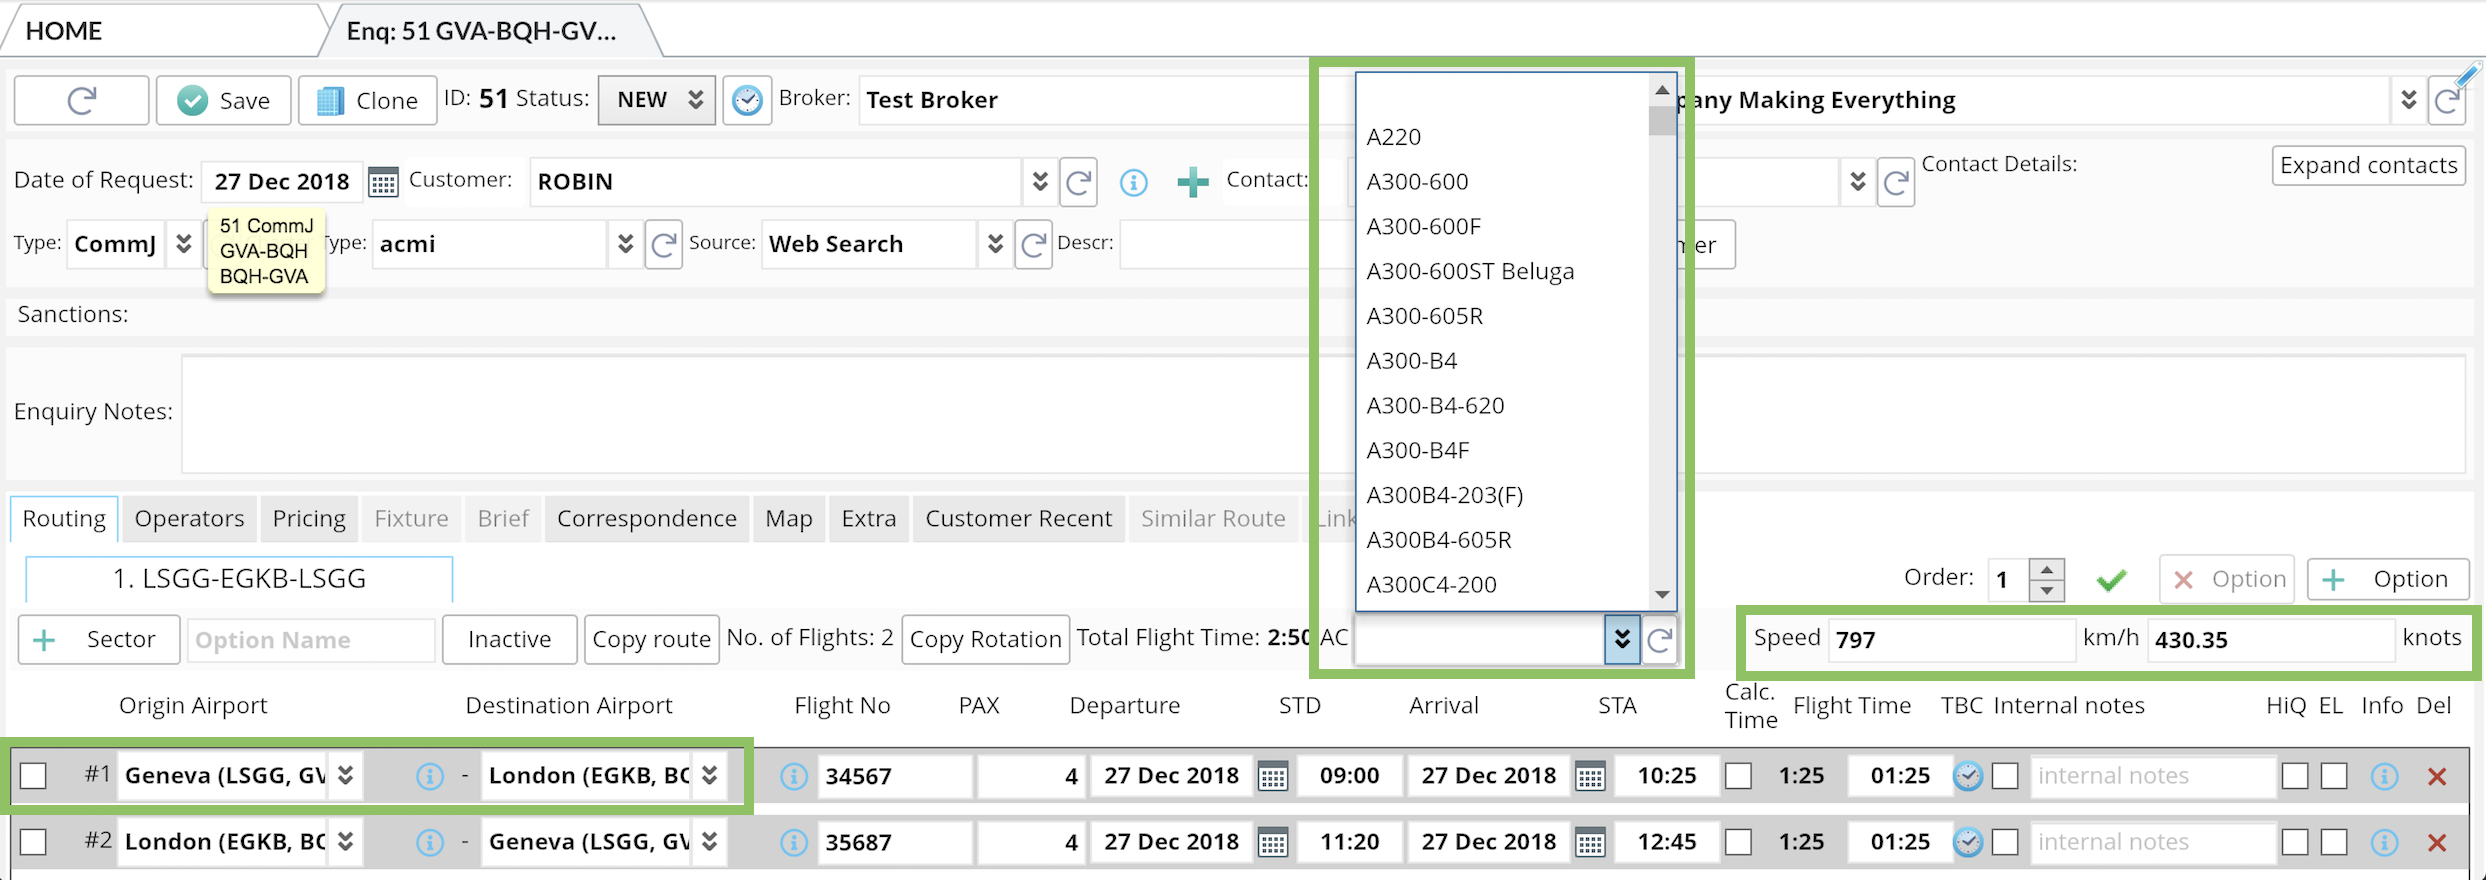This screenshot has height=880, width=2486.
Task: Click the info icon beside the Customer field
Action: point(1133,182)
